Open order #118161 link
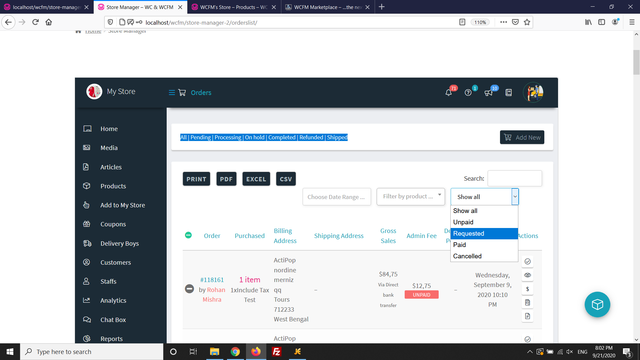 212,280
